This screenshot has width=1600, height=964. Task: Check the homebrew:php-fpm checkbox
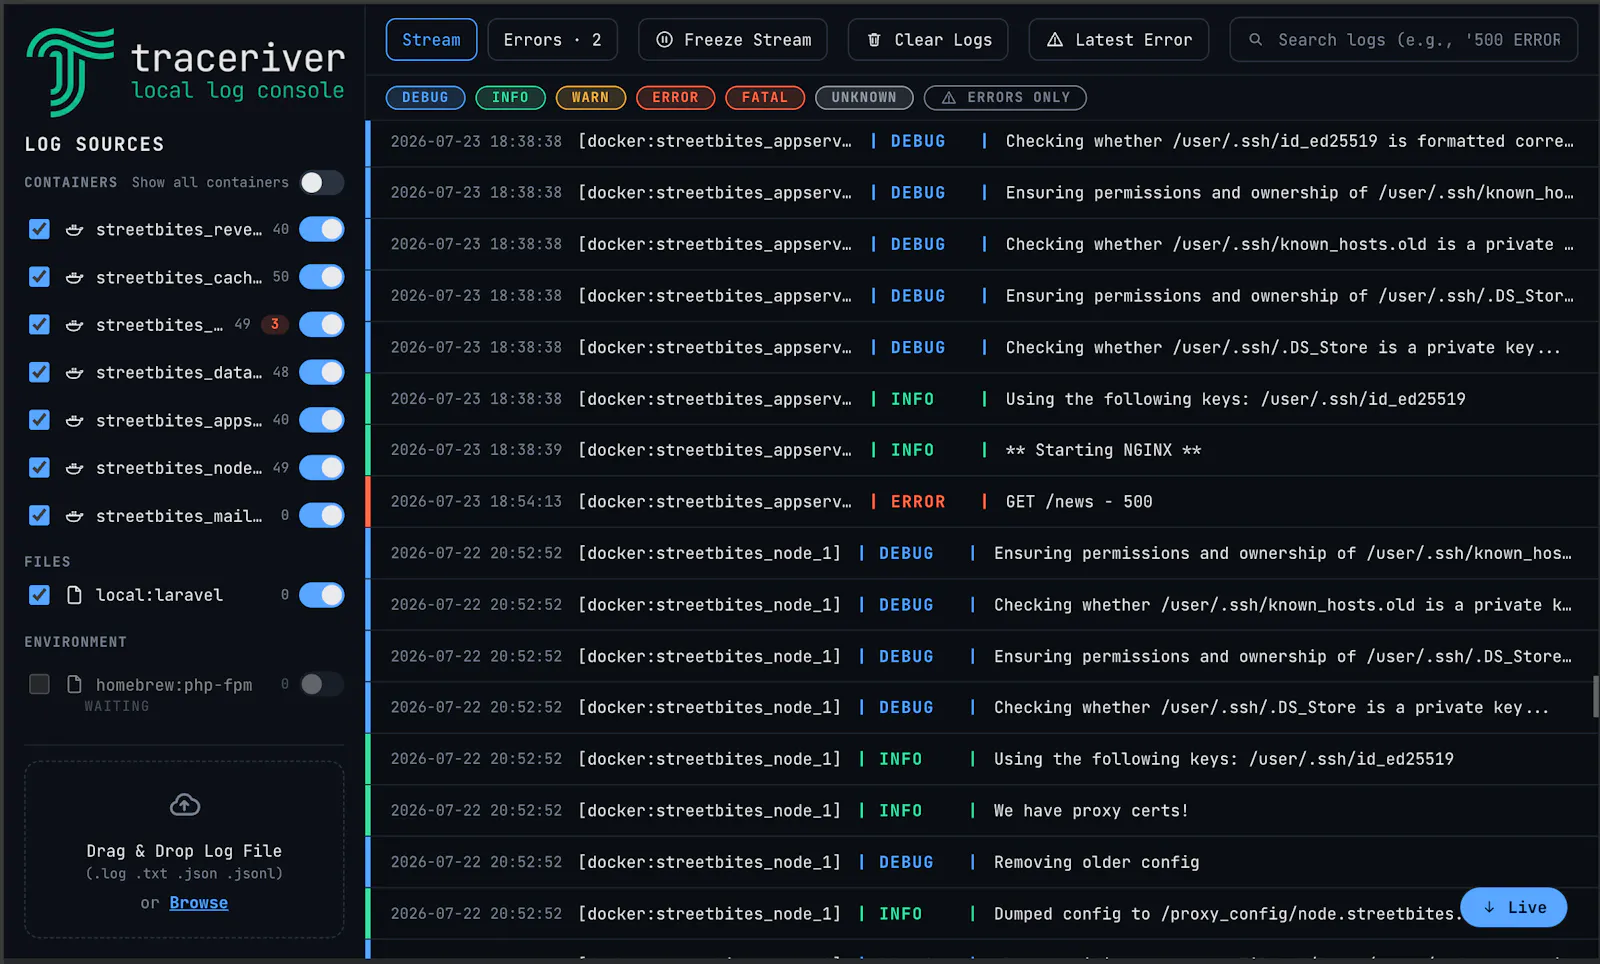tap(39, 684)
